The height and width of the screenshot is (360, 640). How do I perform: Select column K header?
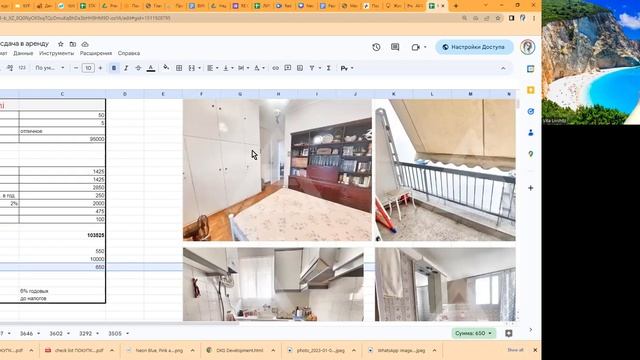(393, 94)
